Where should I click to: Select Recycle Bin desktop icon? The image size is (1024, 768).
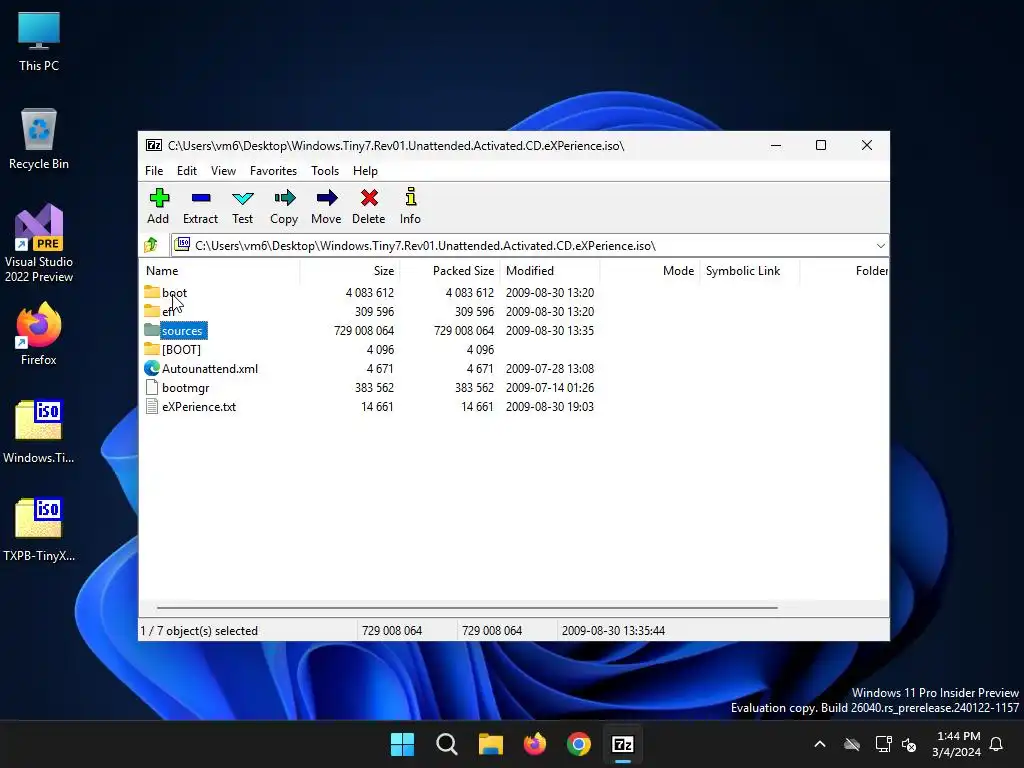[39, 140]
